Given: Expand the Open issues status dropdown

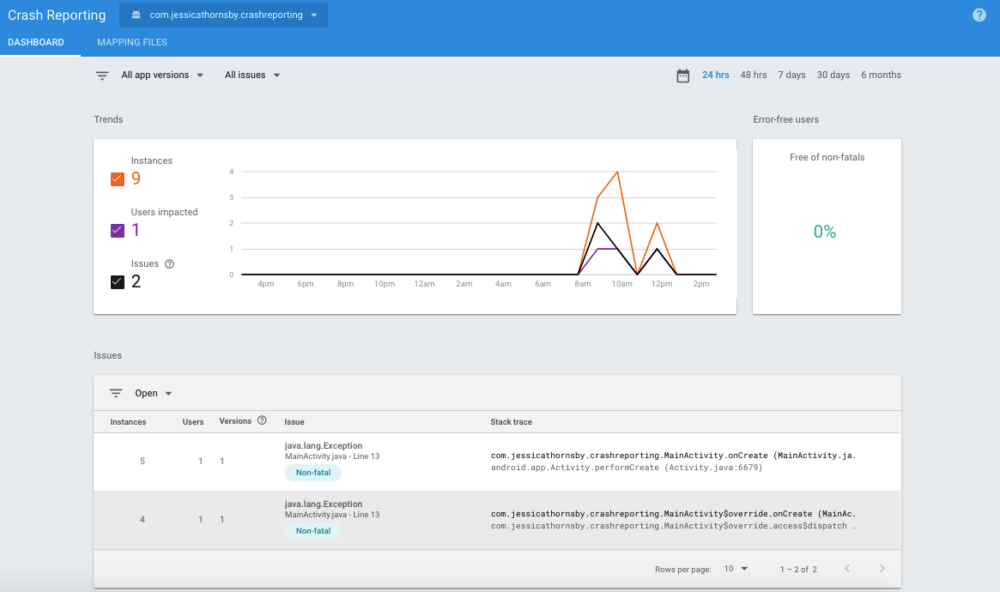Looking at the screenshot, I should 150,392.
